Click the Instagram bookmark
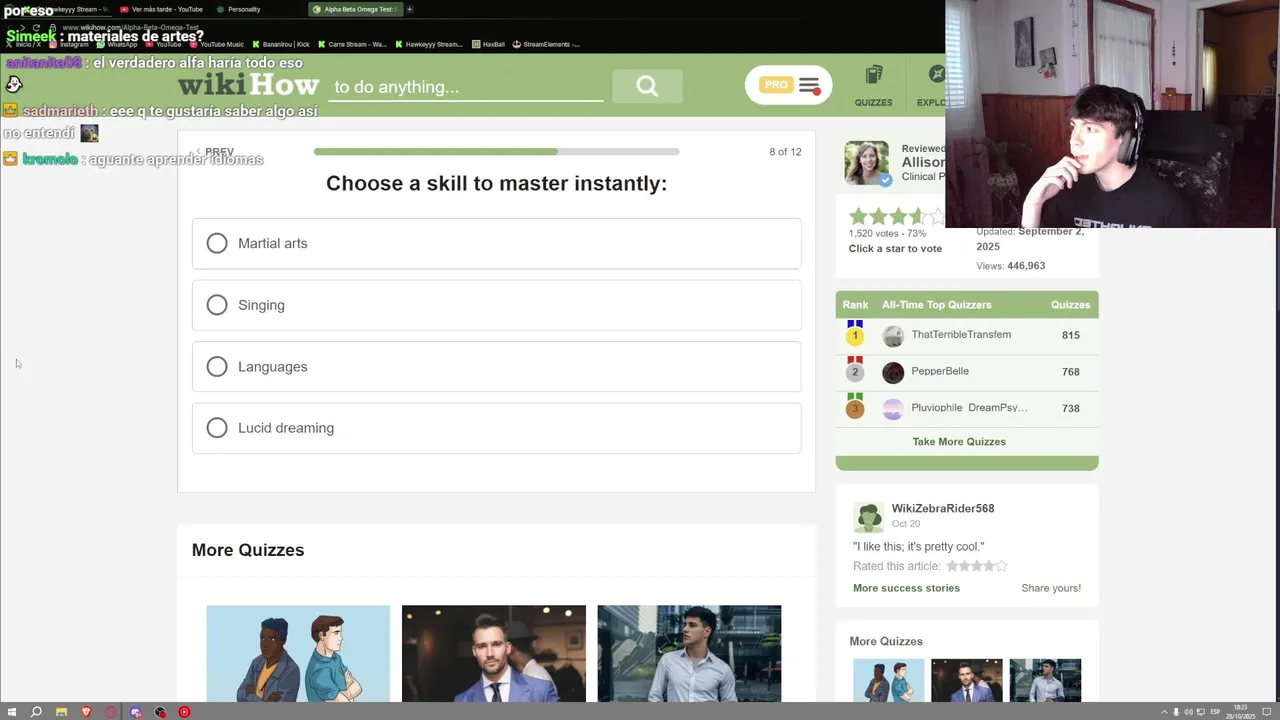 (x=69, y=44)
